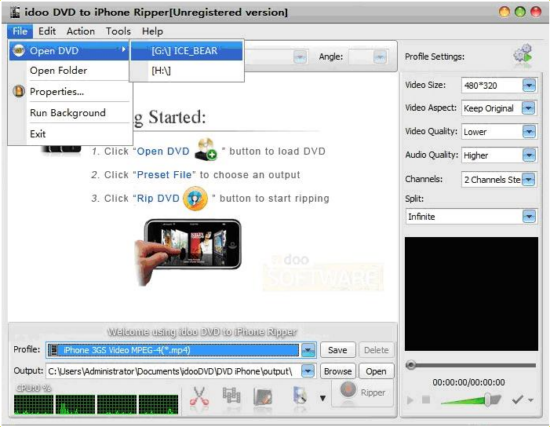Viewport: 550px width, 427px height.
Task: Click the "Preset File" instruction text
Action: point(164,175)
